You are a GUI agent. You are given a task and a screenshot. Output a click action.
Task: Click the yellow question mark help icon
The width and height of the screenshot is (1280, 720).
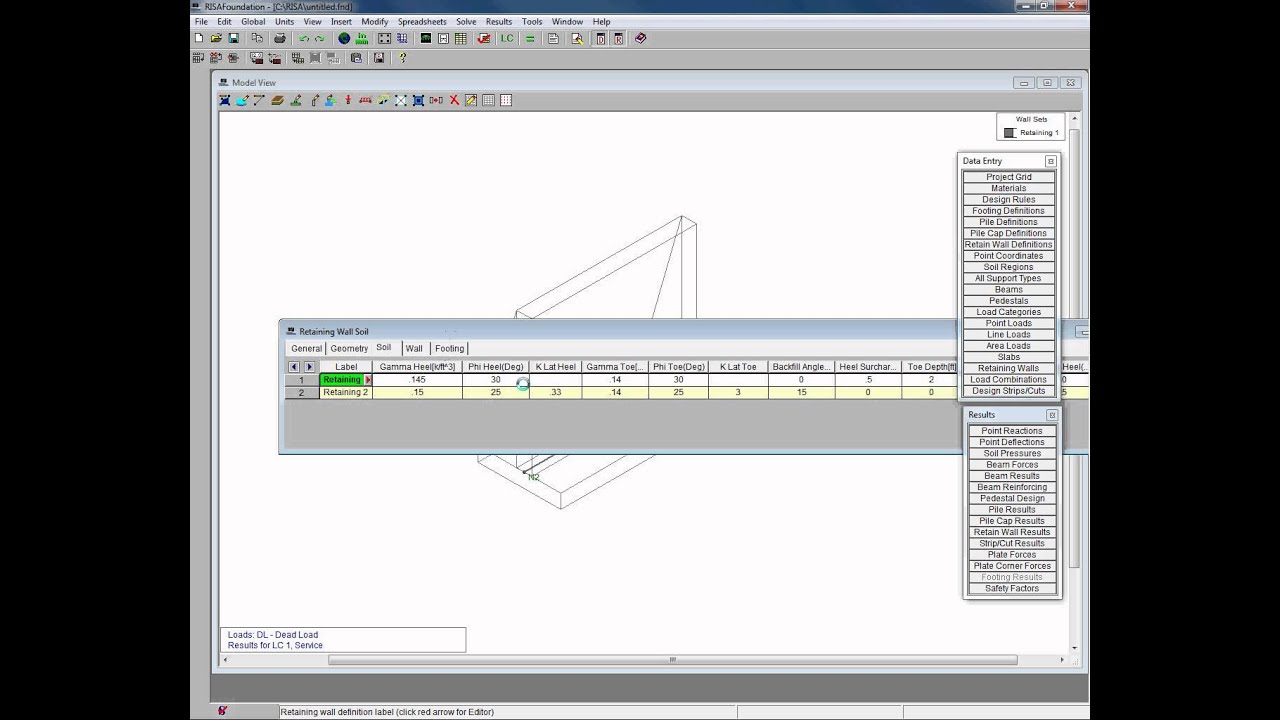pyautogui.click(x=402, y=58)
